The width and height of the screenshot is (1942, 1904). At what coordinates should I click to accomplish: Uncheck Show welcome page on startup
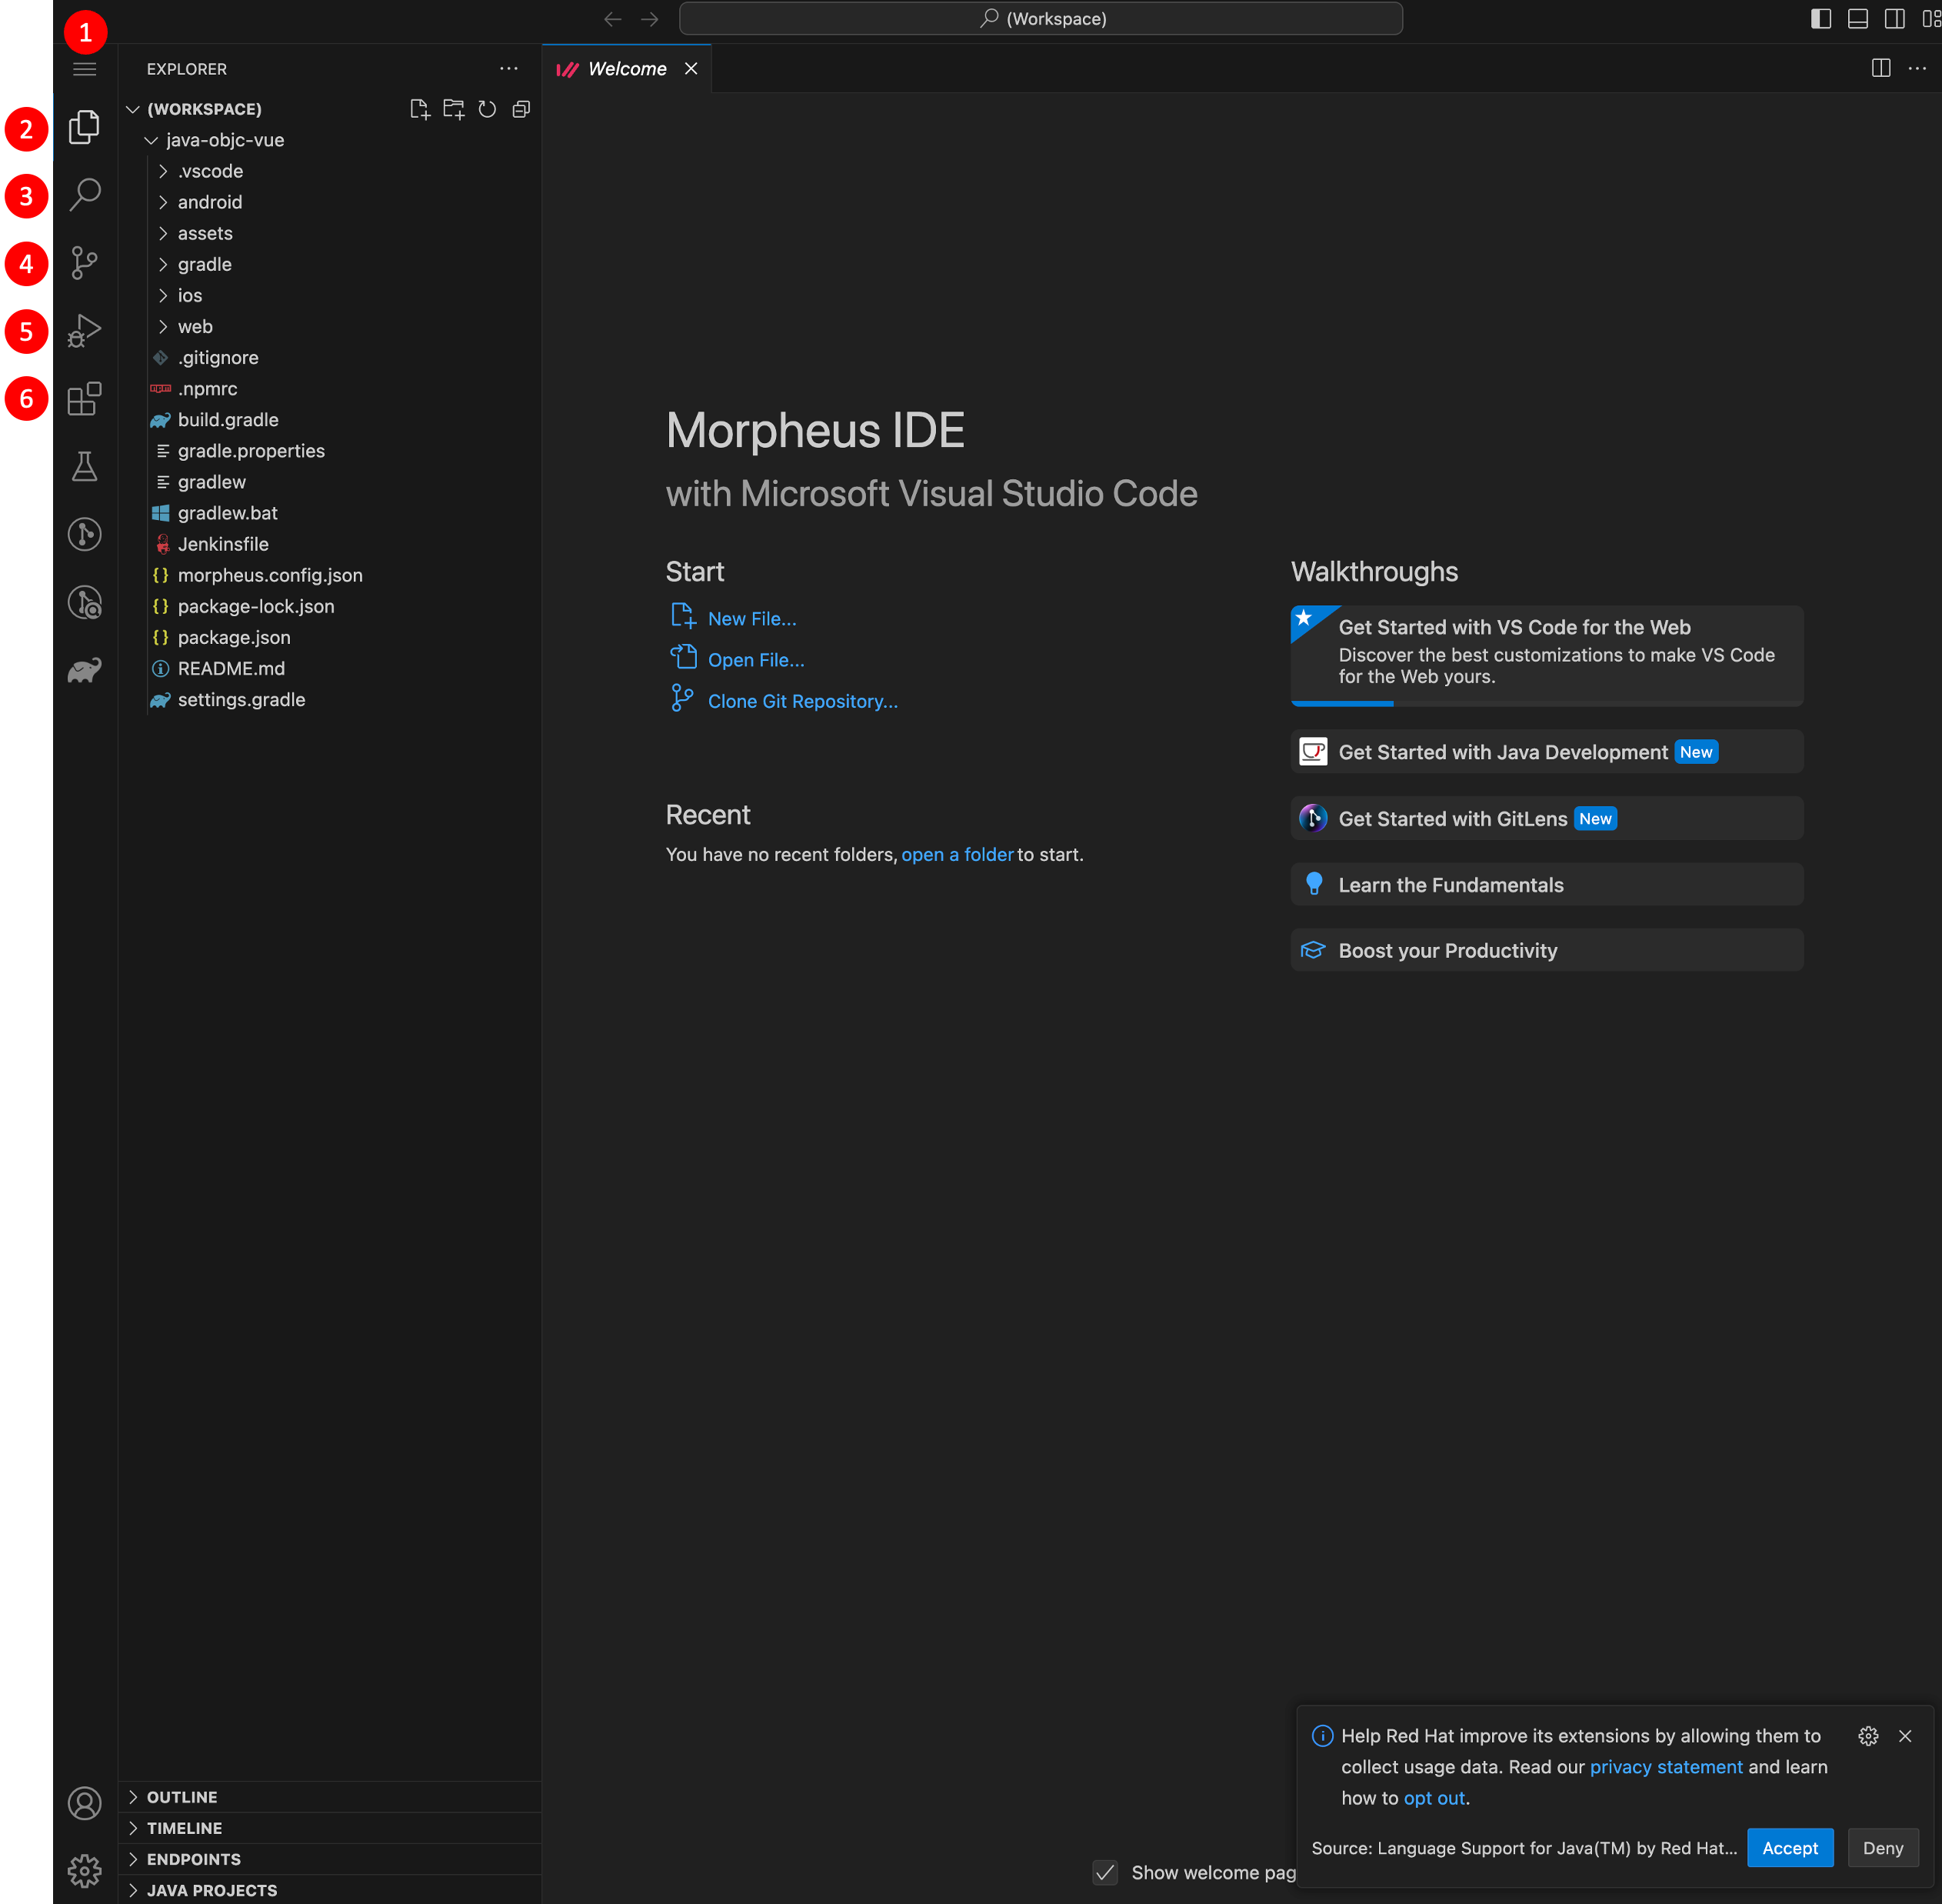pos(1104,1872)
